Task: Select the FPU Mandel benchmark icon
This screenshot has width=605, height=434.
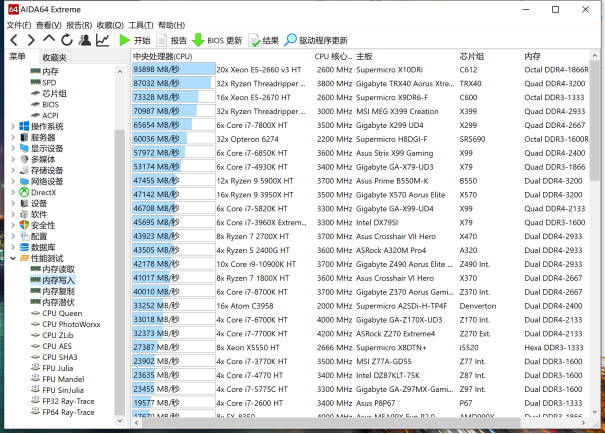Action: click(x=35, y=379)
